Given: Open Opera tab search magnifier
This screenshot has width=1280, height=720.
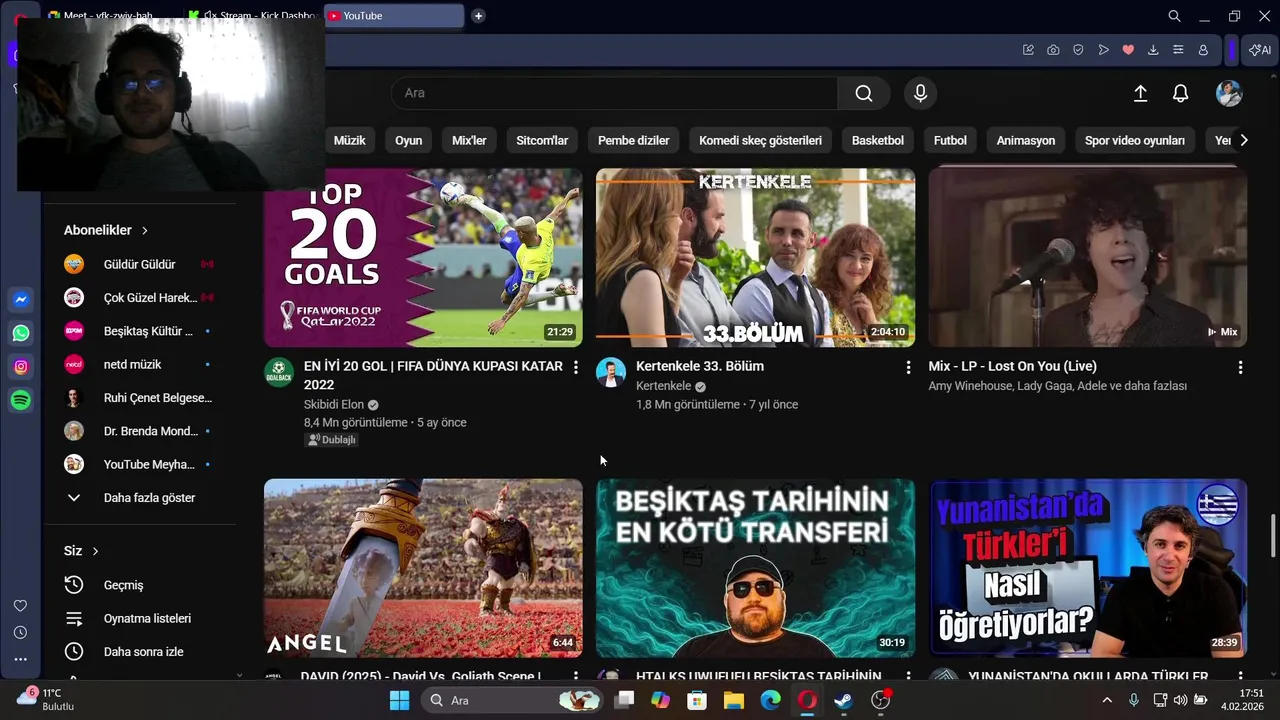Looking at the screenshot, I should point(1175,16).
